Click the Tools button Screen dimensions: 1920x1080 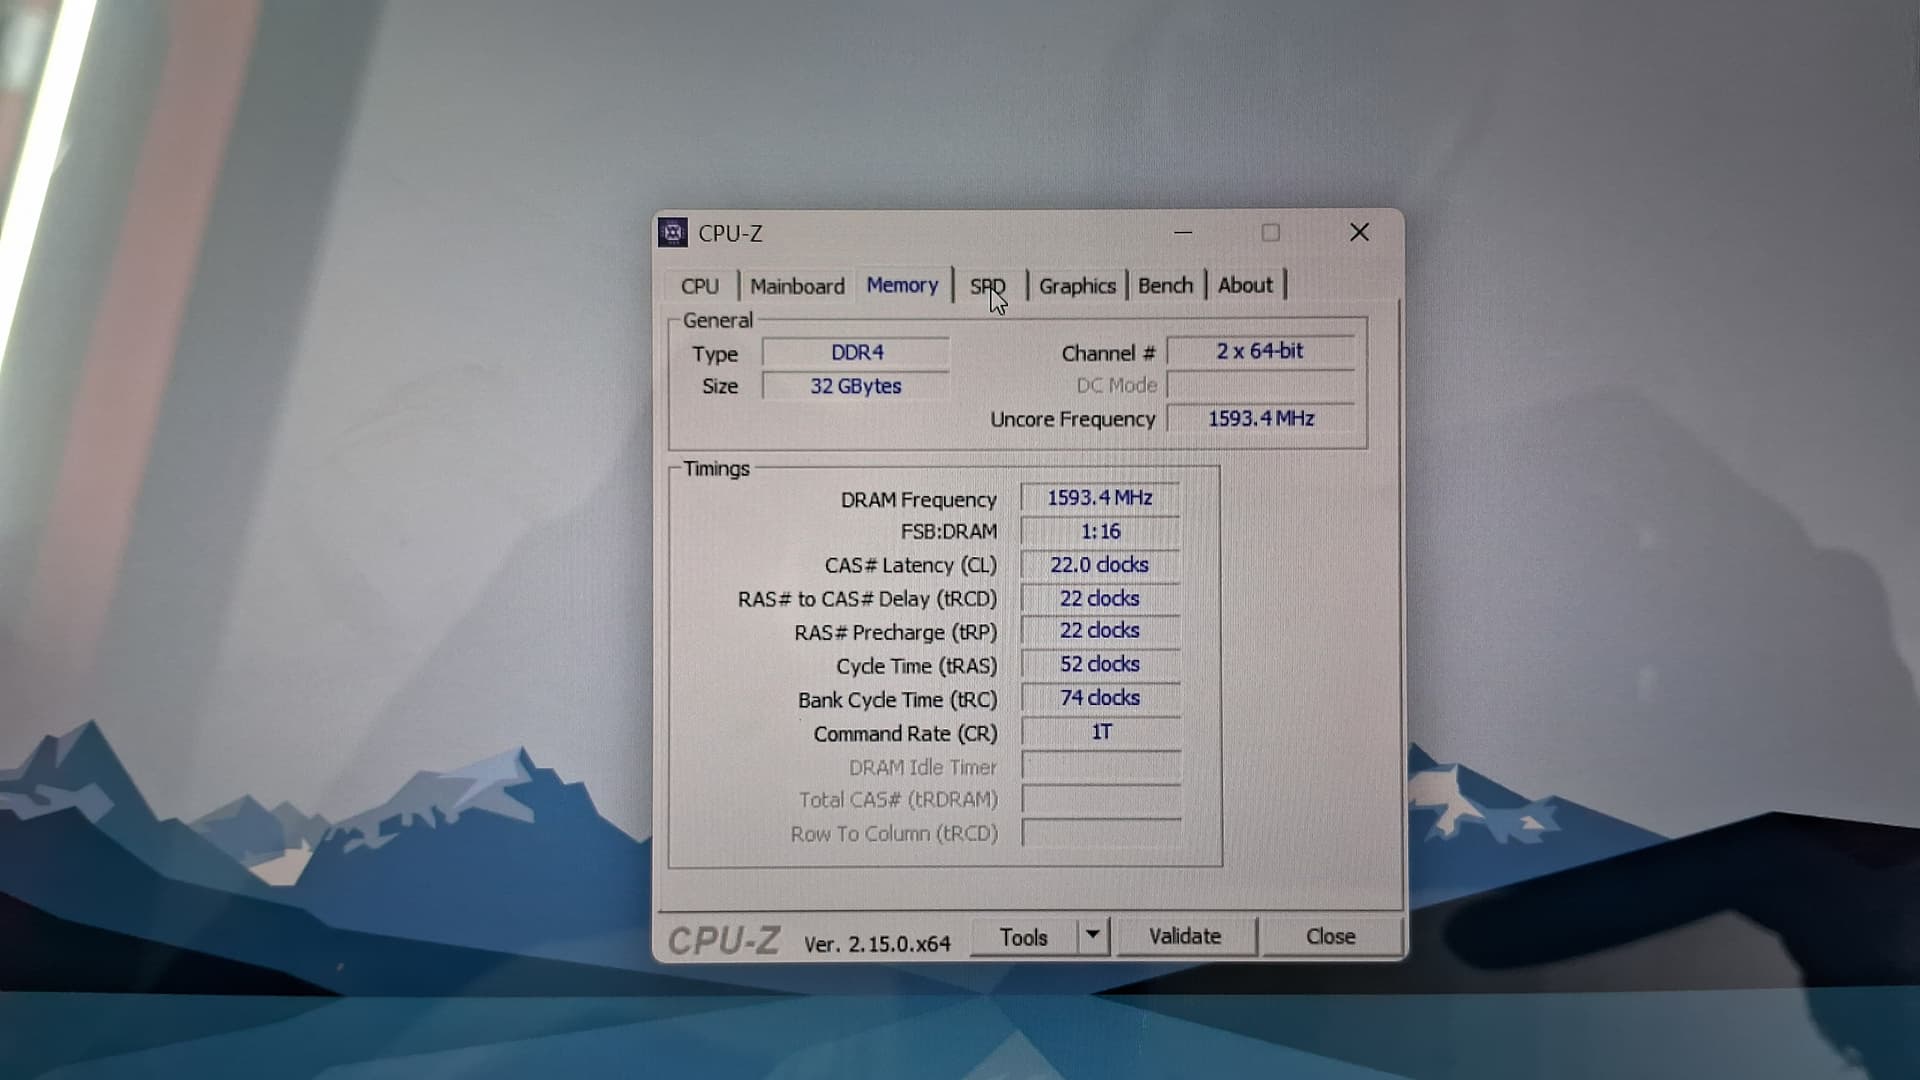tap(1024, 937)
